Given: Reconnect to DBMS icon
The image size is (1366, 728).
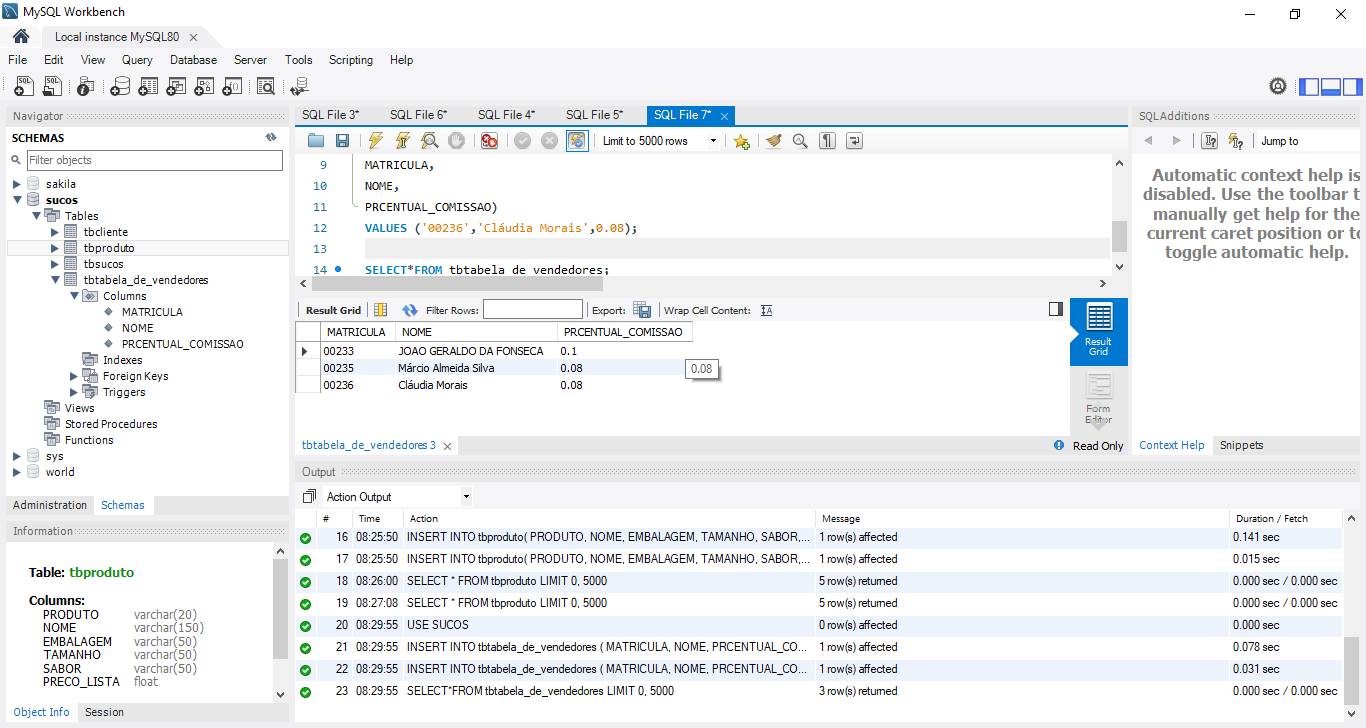Looking at the screenshot, I should tap(299, 87).
